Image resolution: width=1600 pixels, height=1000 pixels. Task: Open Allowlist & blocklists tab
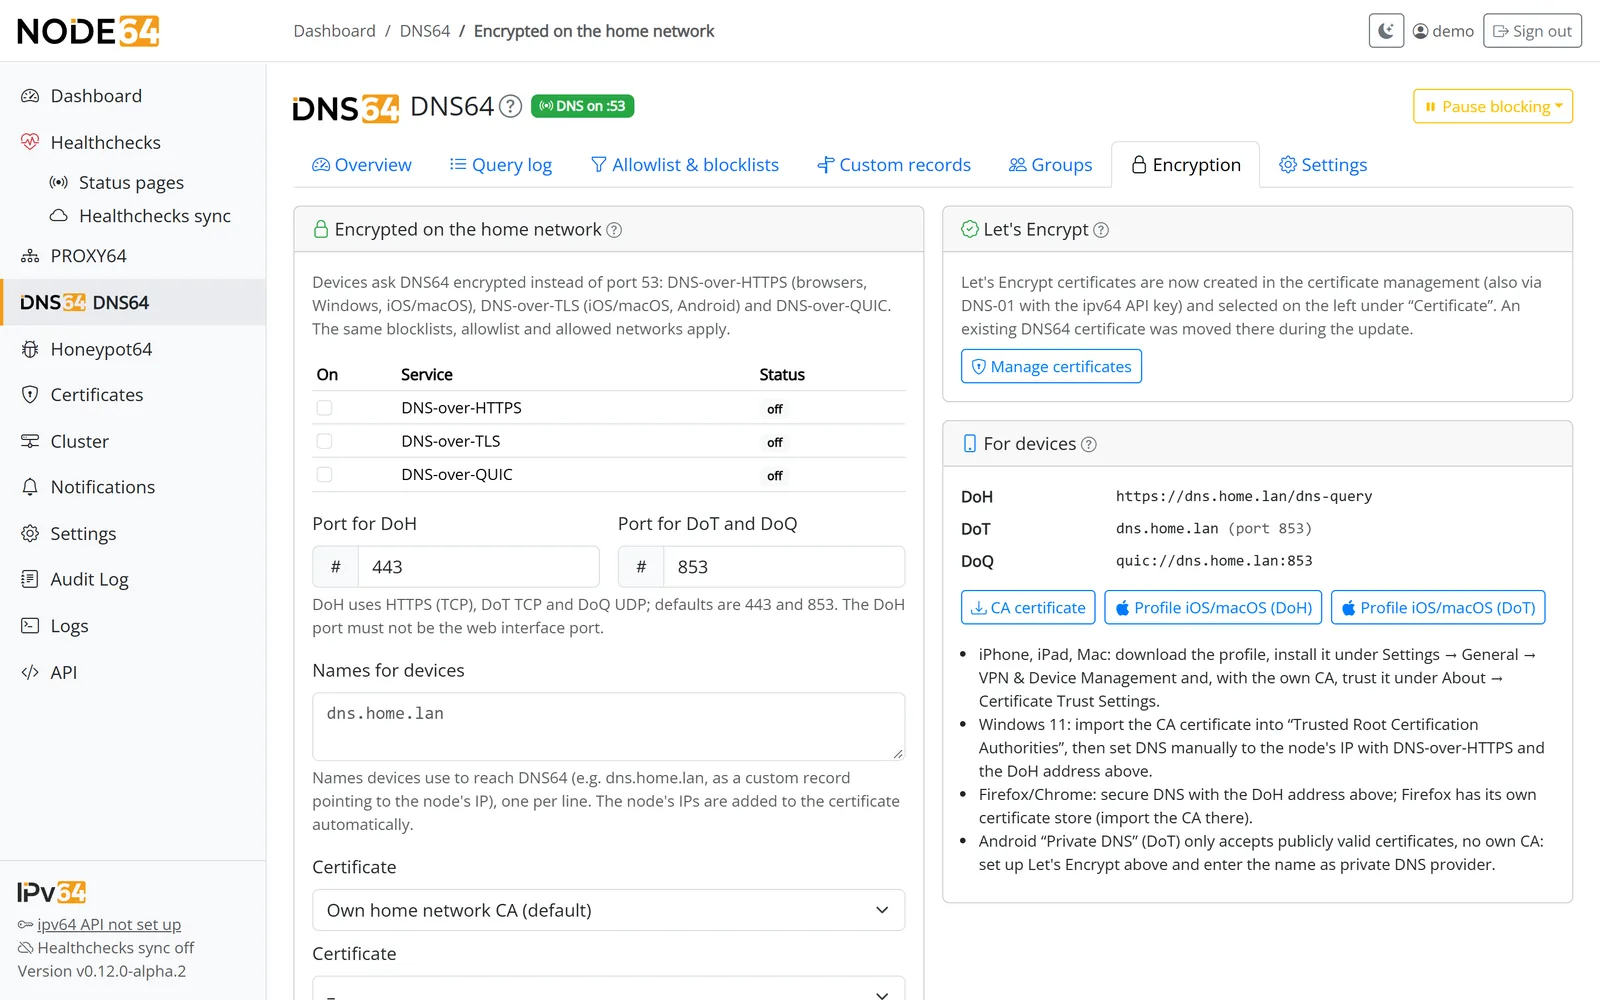tap(685, 165)
